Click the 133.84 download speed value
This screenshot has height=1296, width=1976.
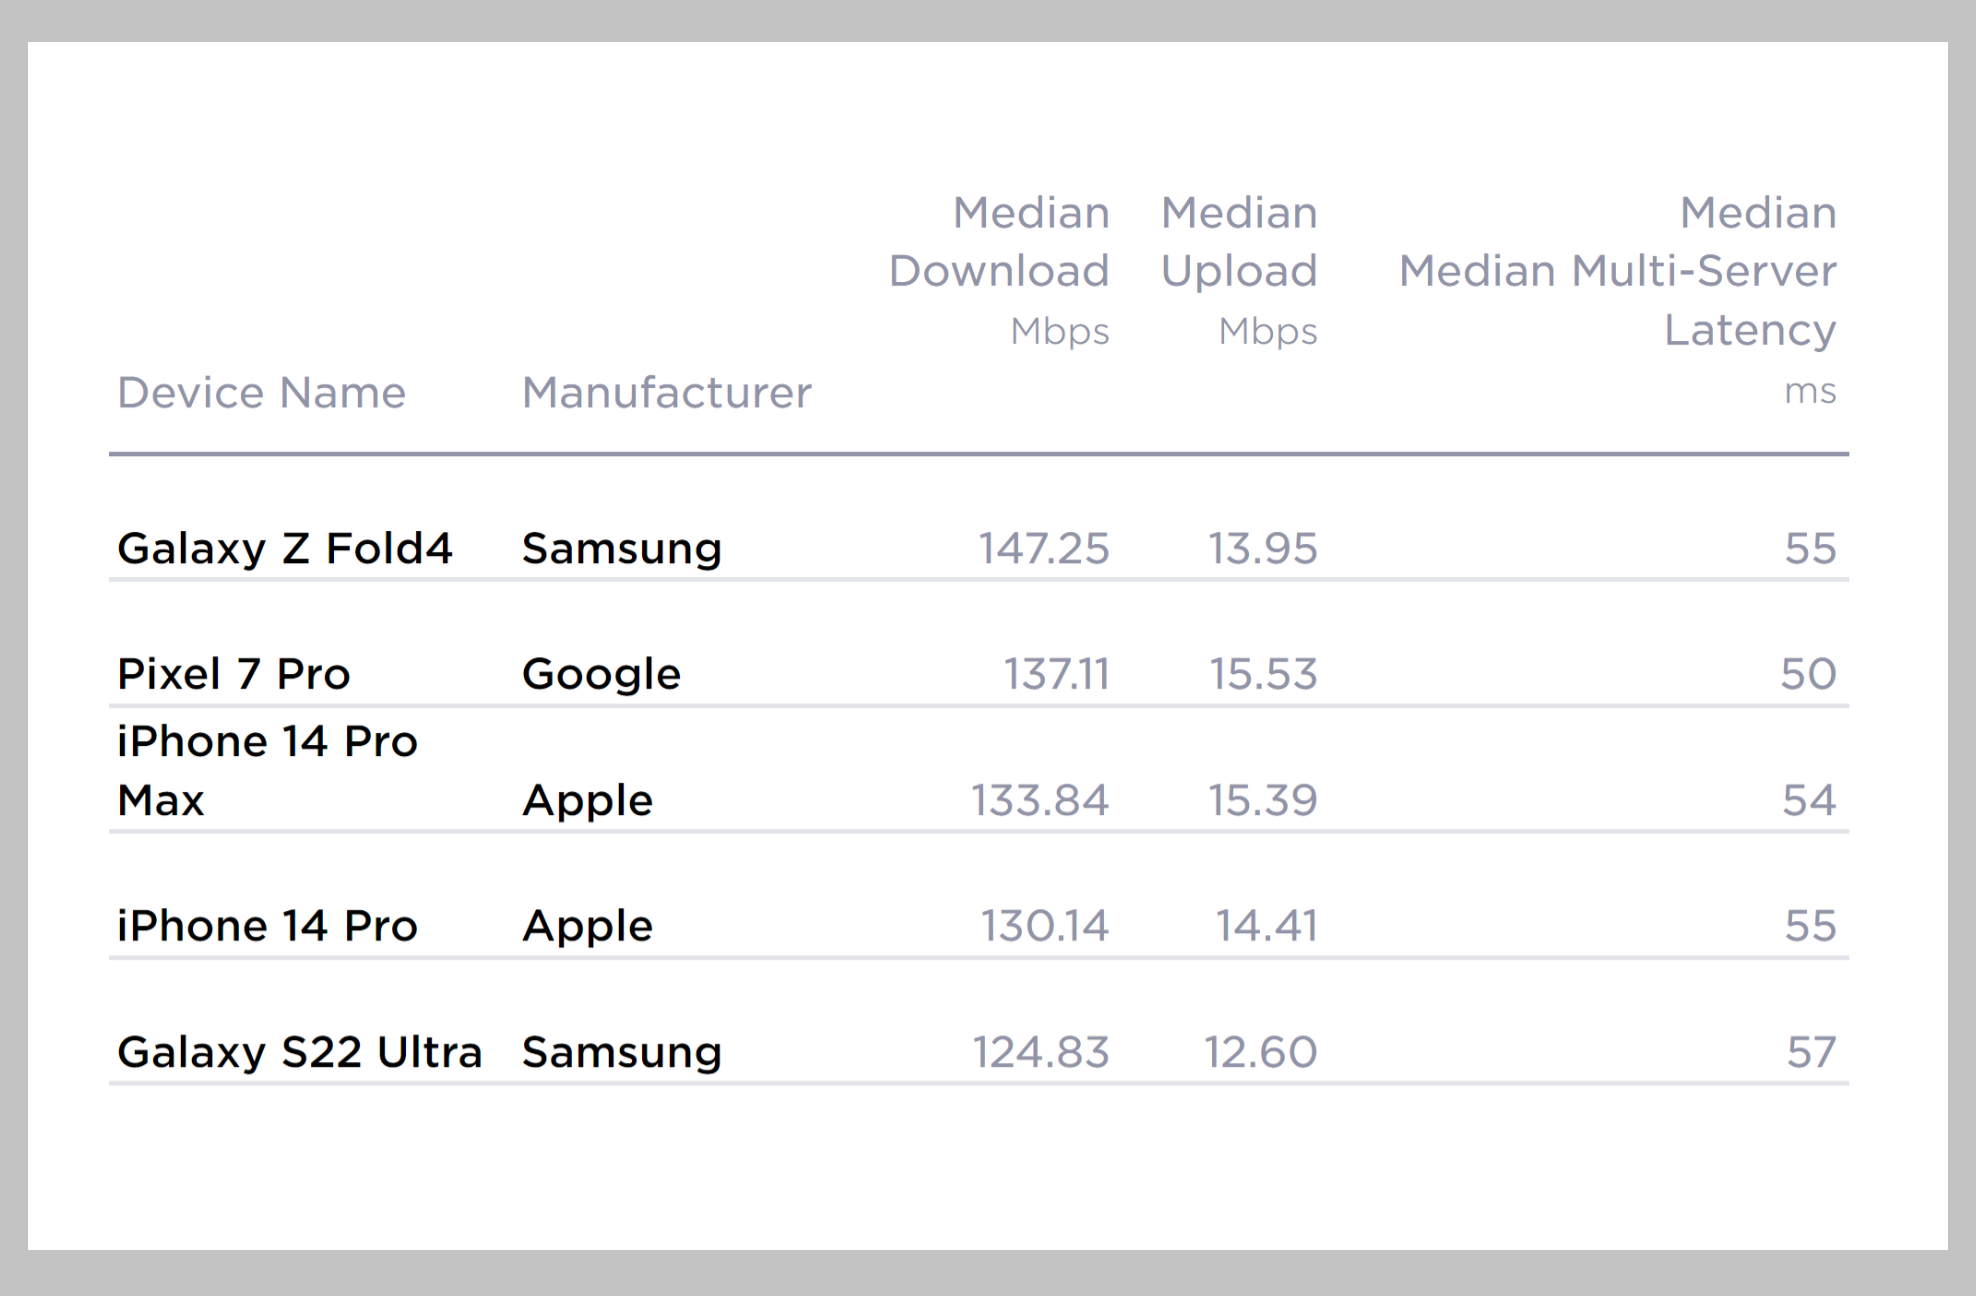click(1040, 800)
